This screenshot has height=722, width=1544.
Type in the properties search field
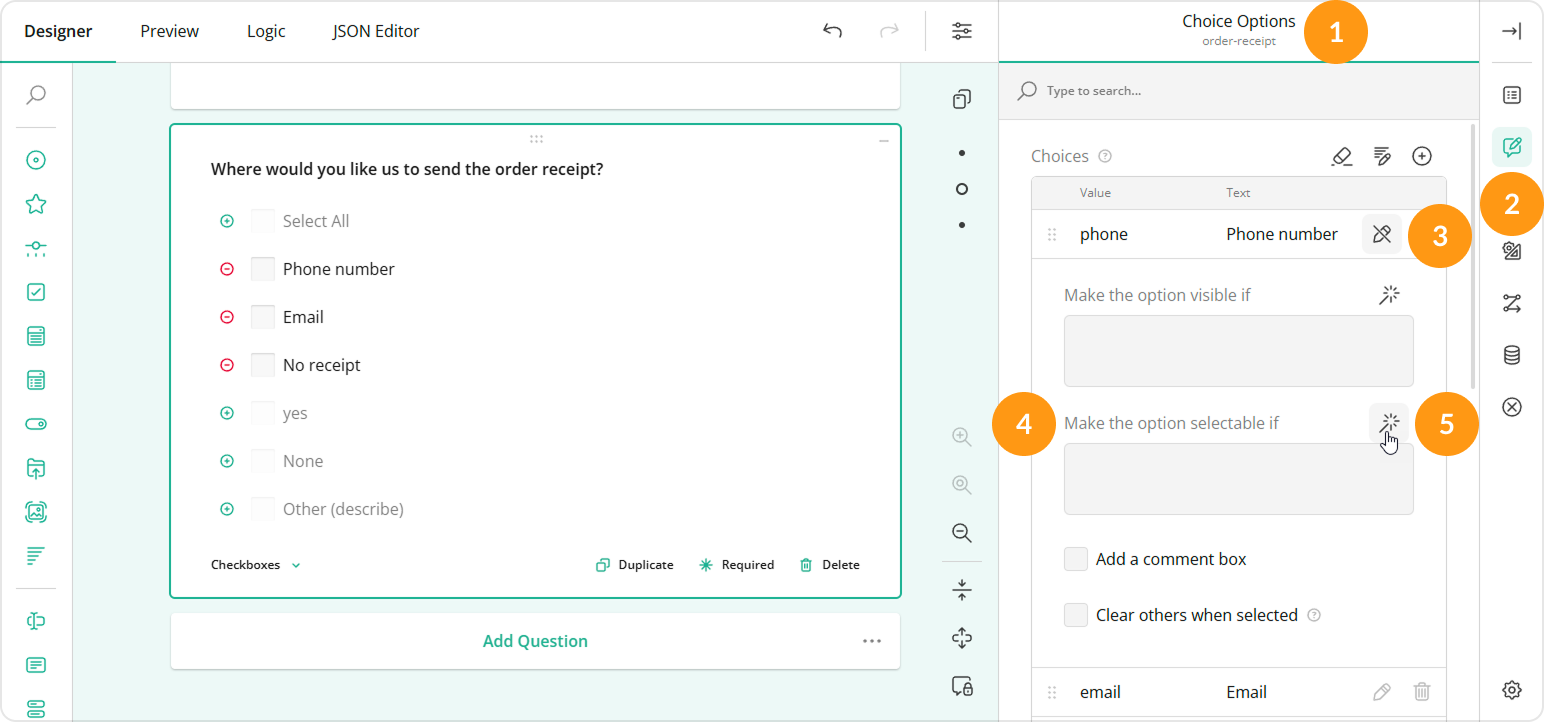click(1150, 90)
